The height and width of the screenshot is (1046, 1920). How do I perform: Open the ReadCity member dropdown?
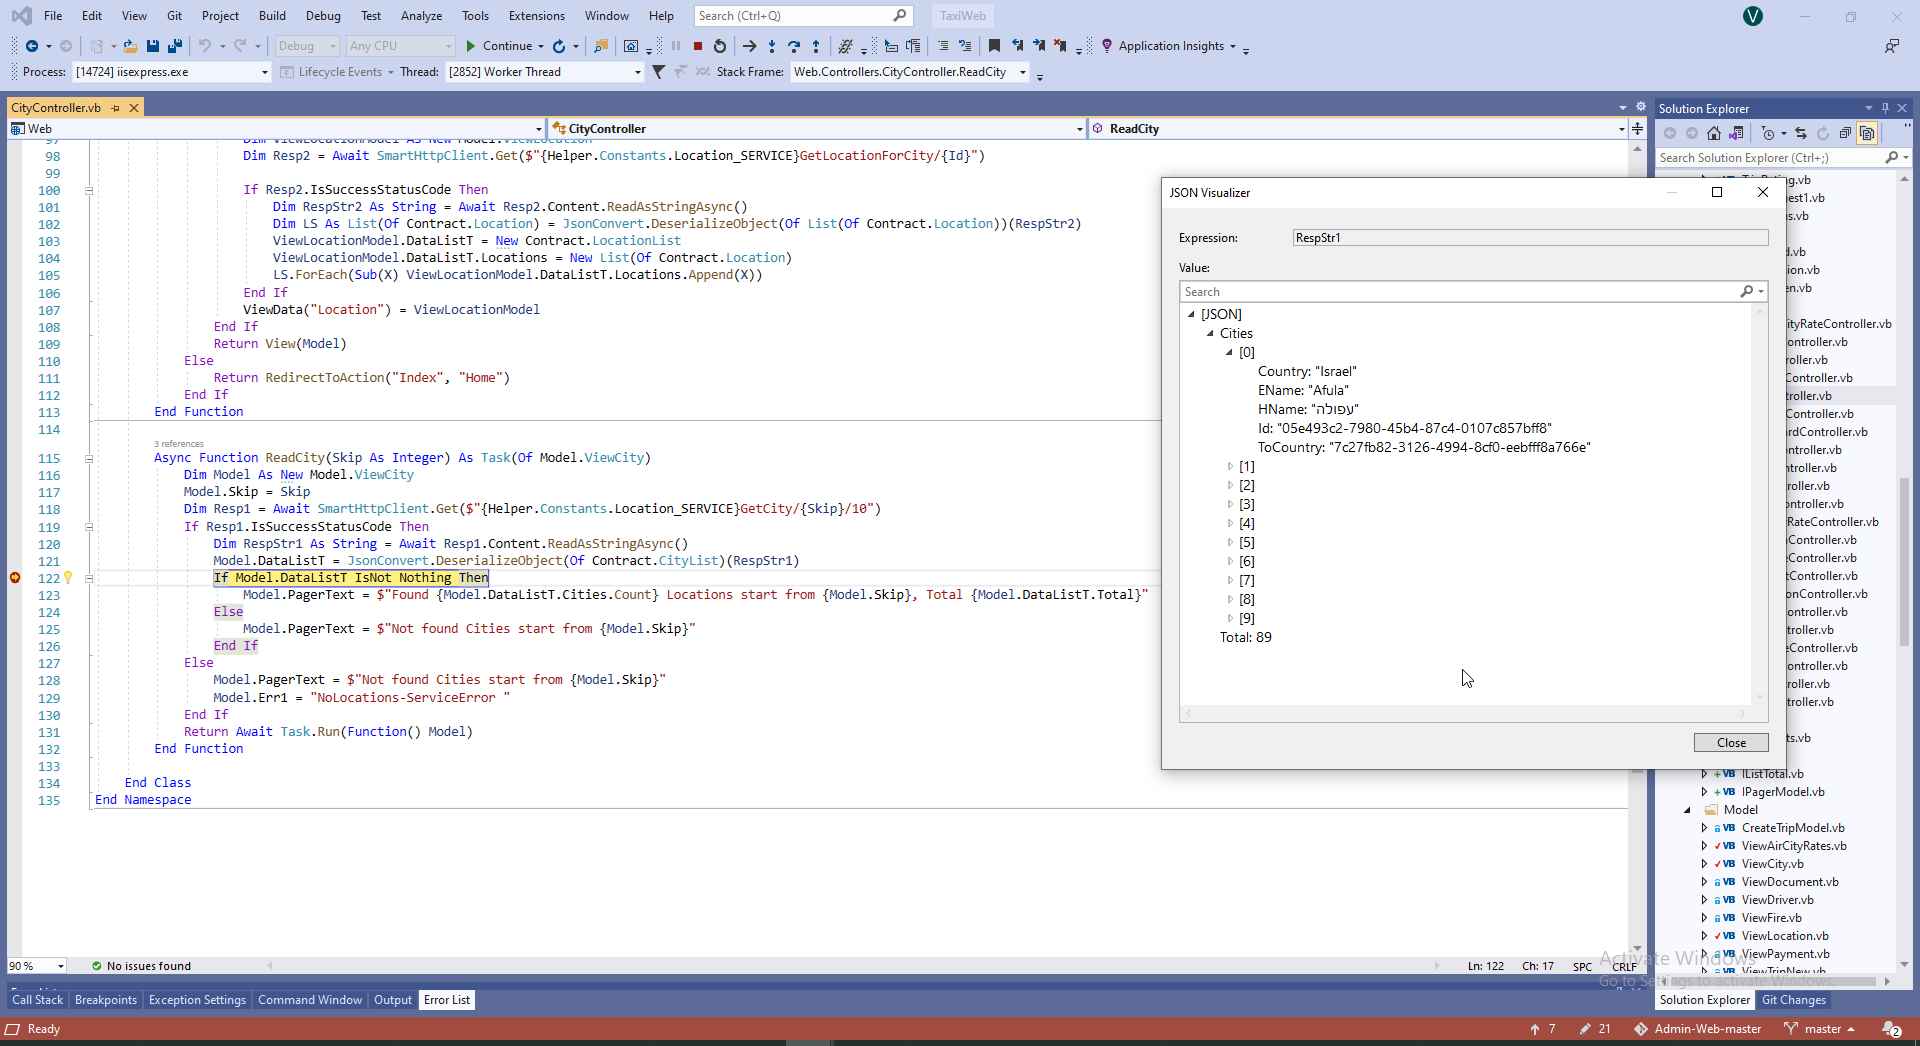(1621, 129)
